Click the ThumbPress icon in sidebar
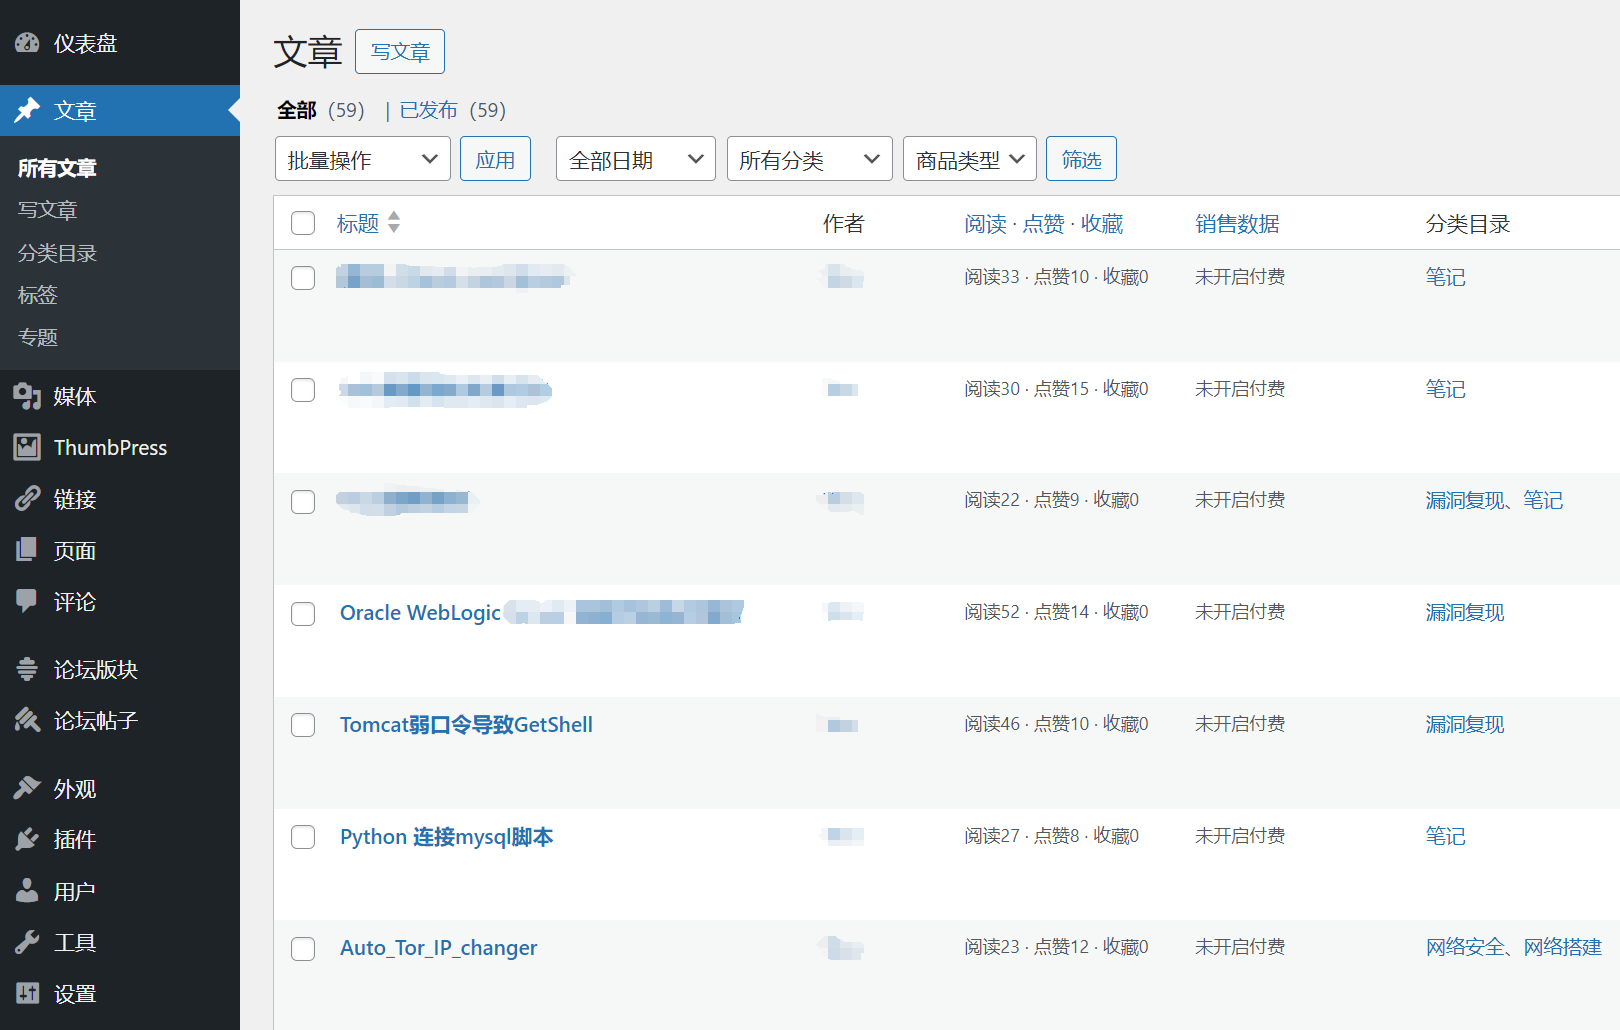 point(27,448)
